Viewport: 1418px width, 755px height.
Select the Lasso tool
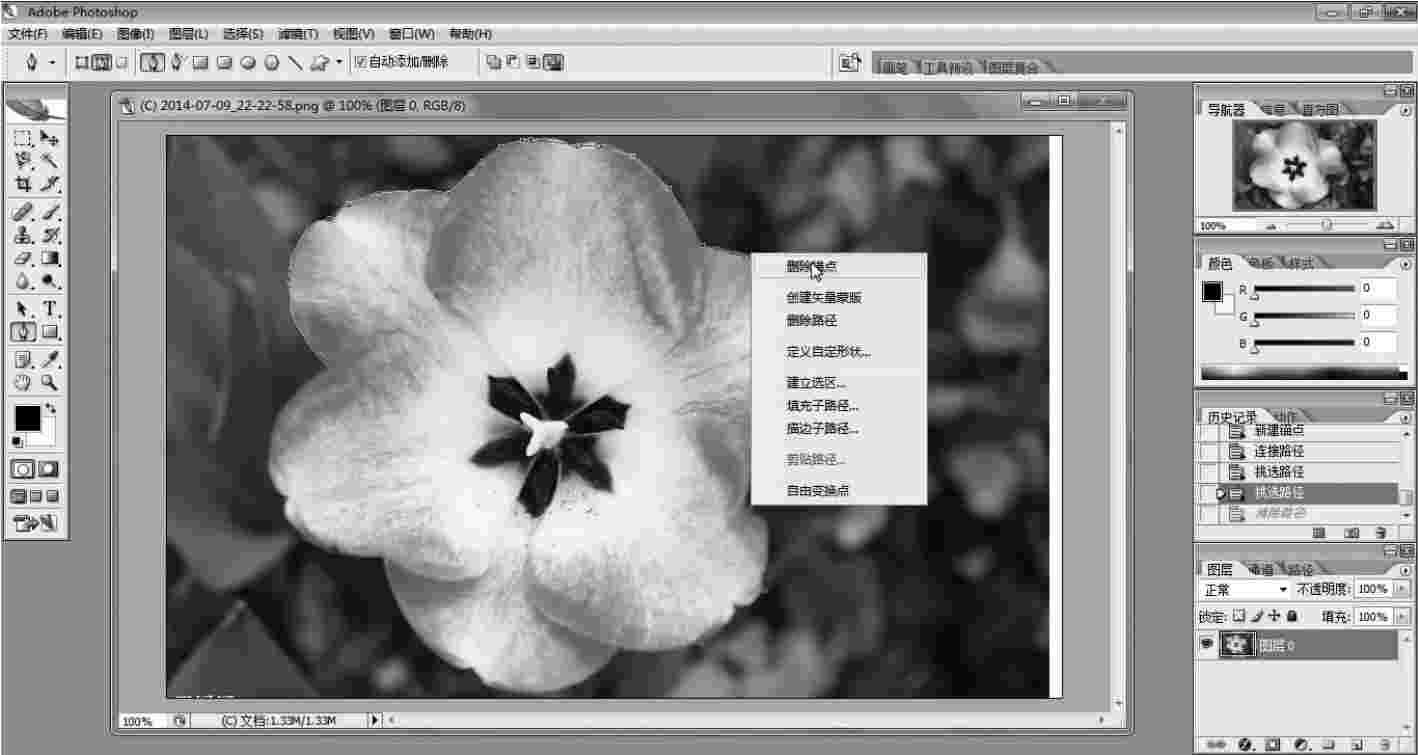click(x=23, y=161)
